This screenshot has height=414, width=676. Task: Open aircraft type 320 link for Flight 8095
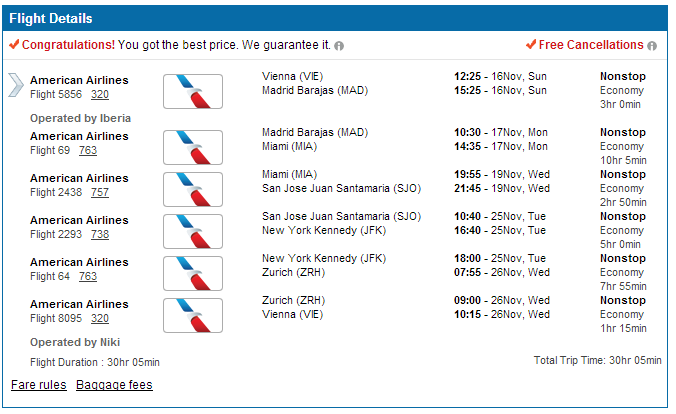pyautogui.click(x=100, y=318)
